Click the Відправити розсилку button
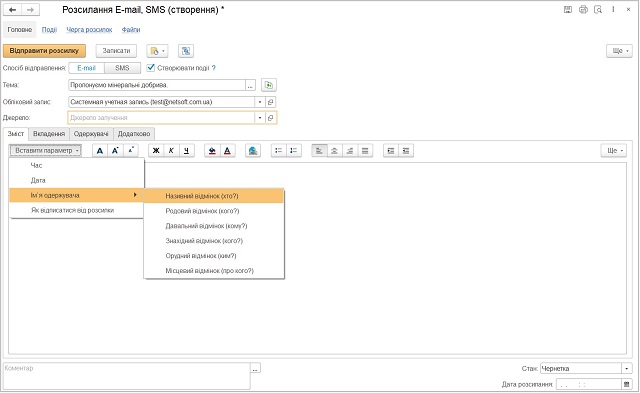The height and width of the screenshot is (393, 640). [x=44, y=51]
